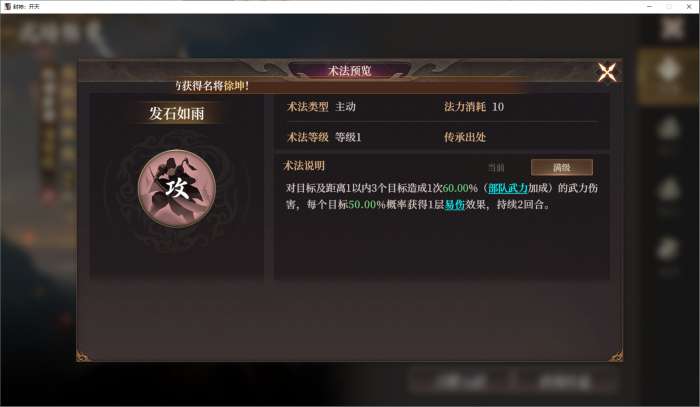Click the scrolling 获得名将徐坤 announcement
Image resolution: width=700 pixels, height=407 pixels.
click(x=213, y=86)
